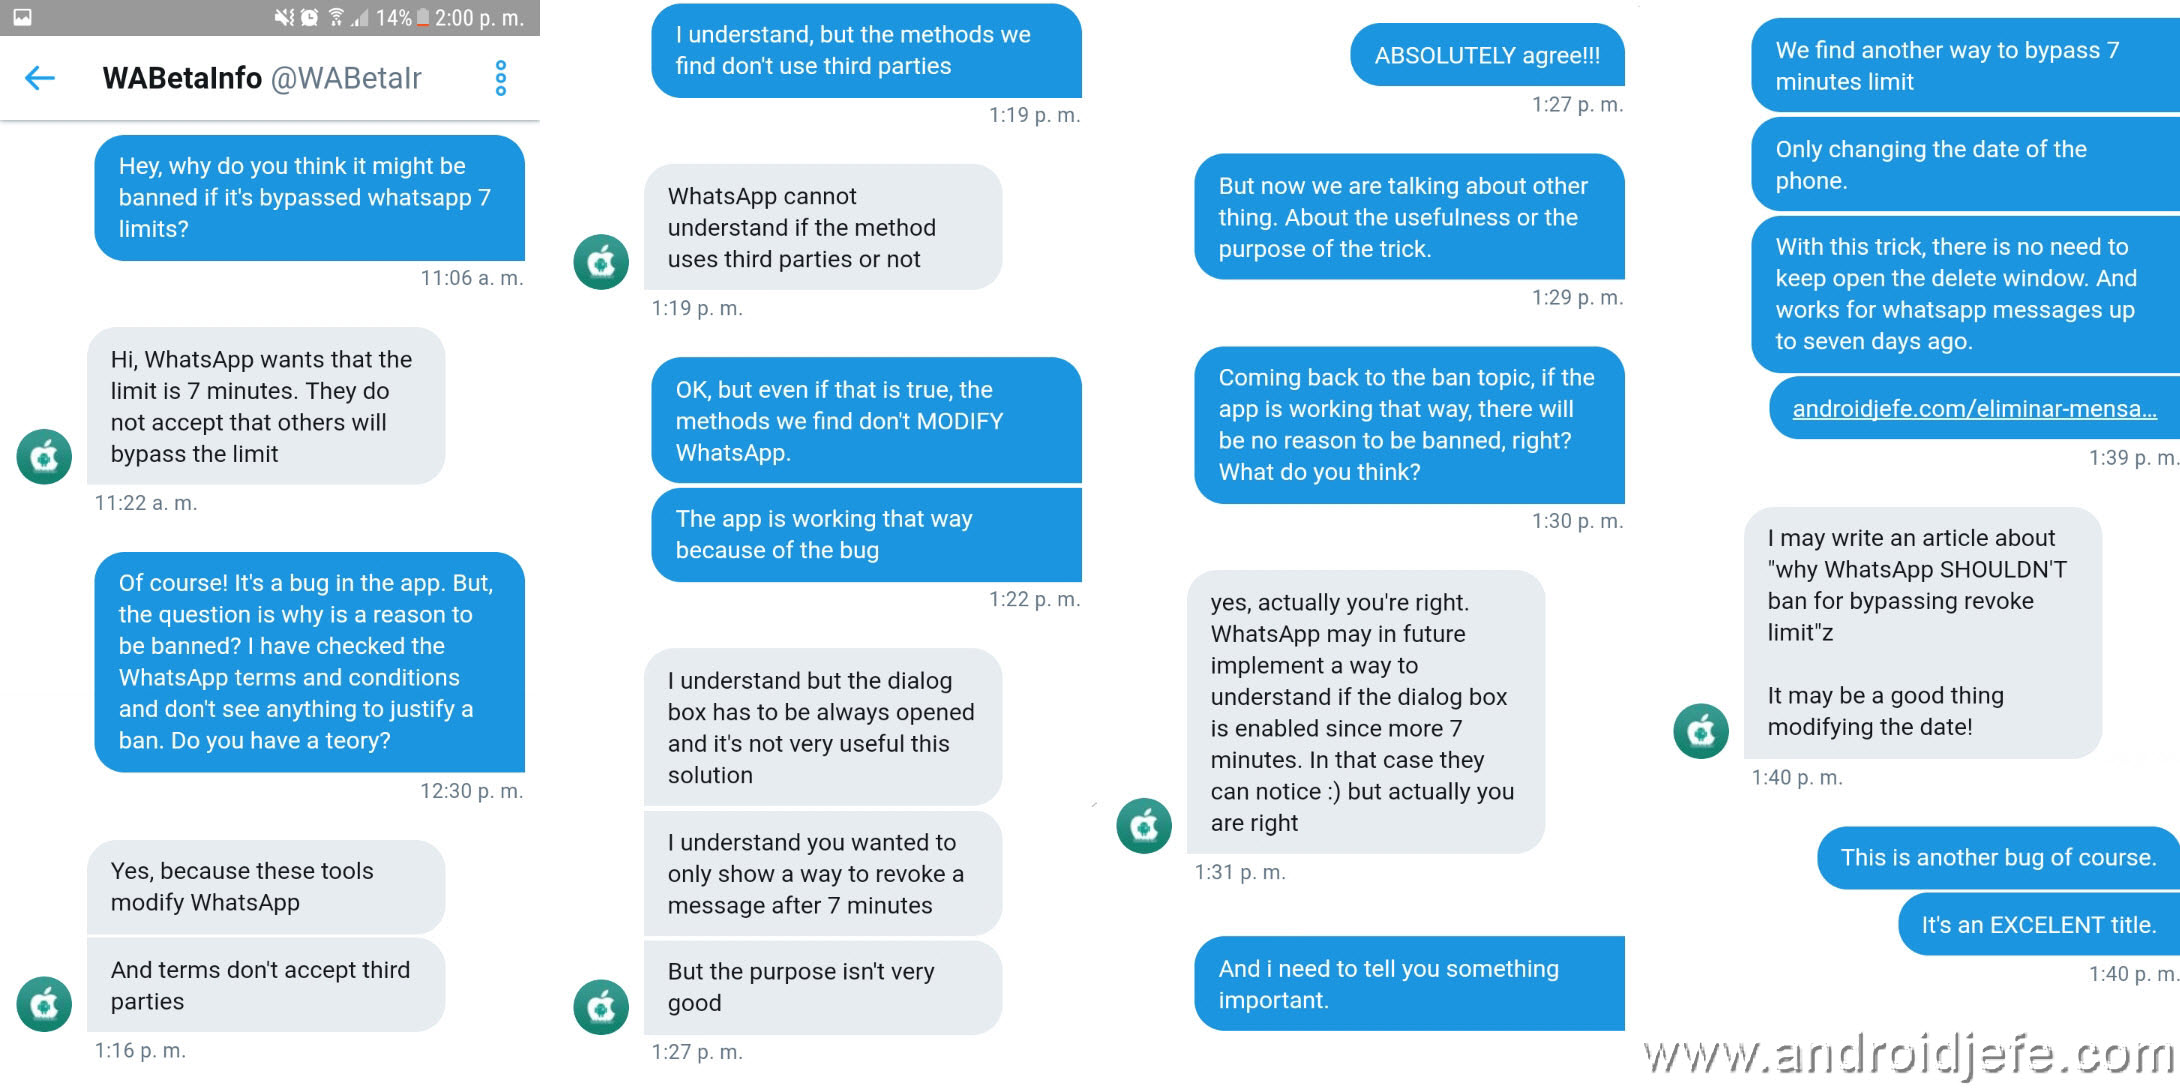The image size is (2180, 1088).
Task: Select the 'It's an EXCELENT title.' bubble
Action: [2038, 925]
